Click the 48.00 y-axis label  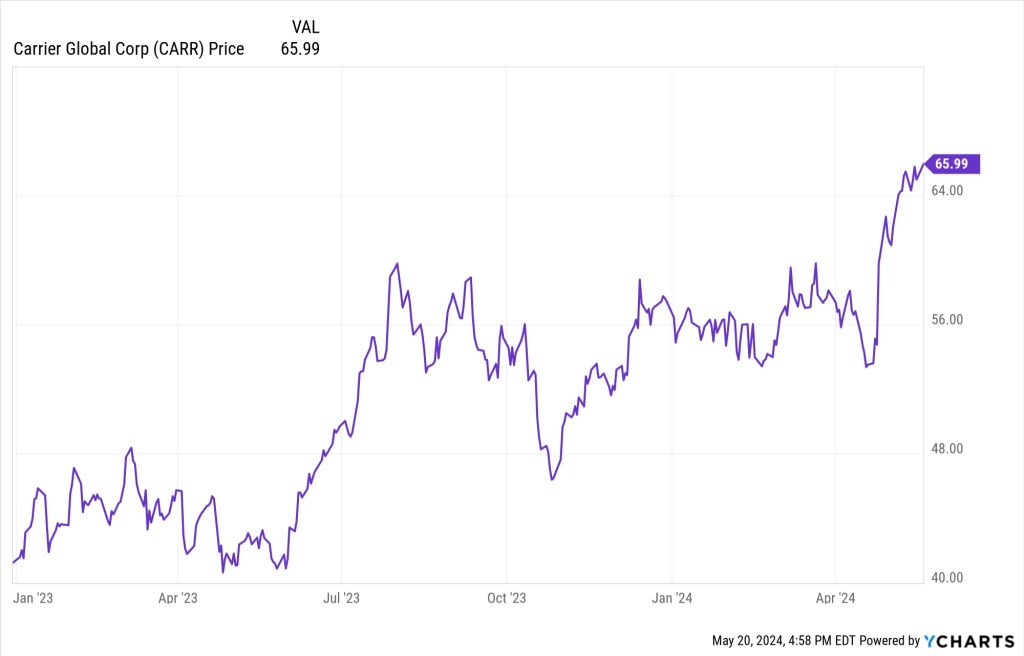tap(948, 449)
